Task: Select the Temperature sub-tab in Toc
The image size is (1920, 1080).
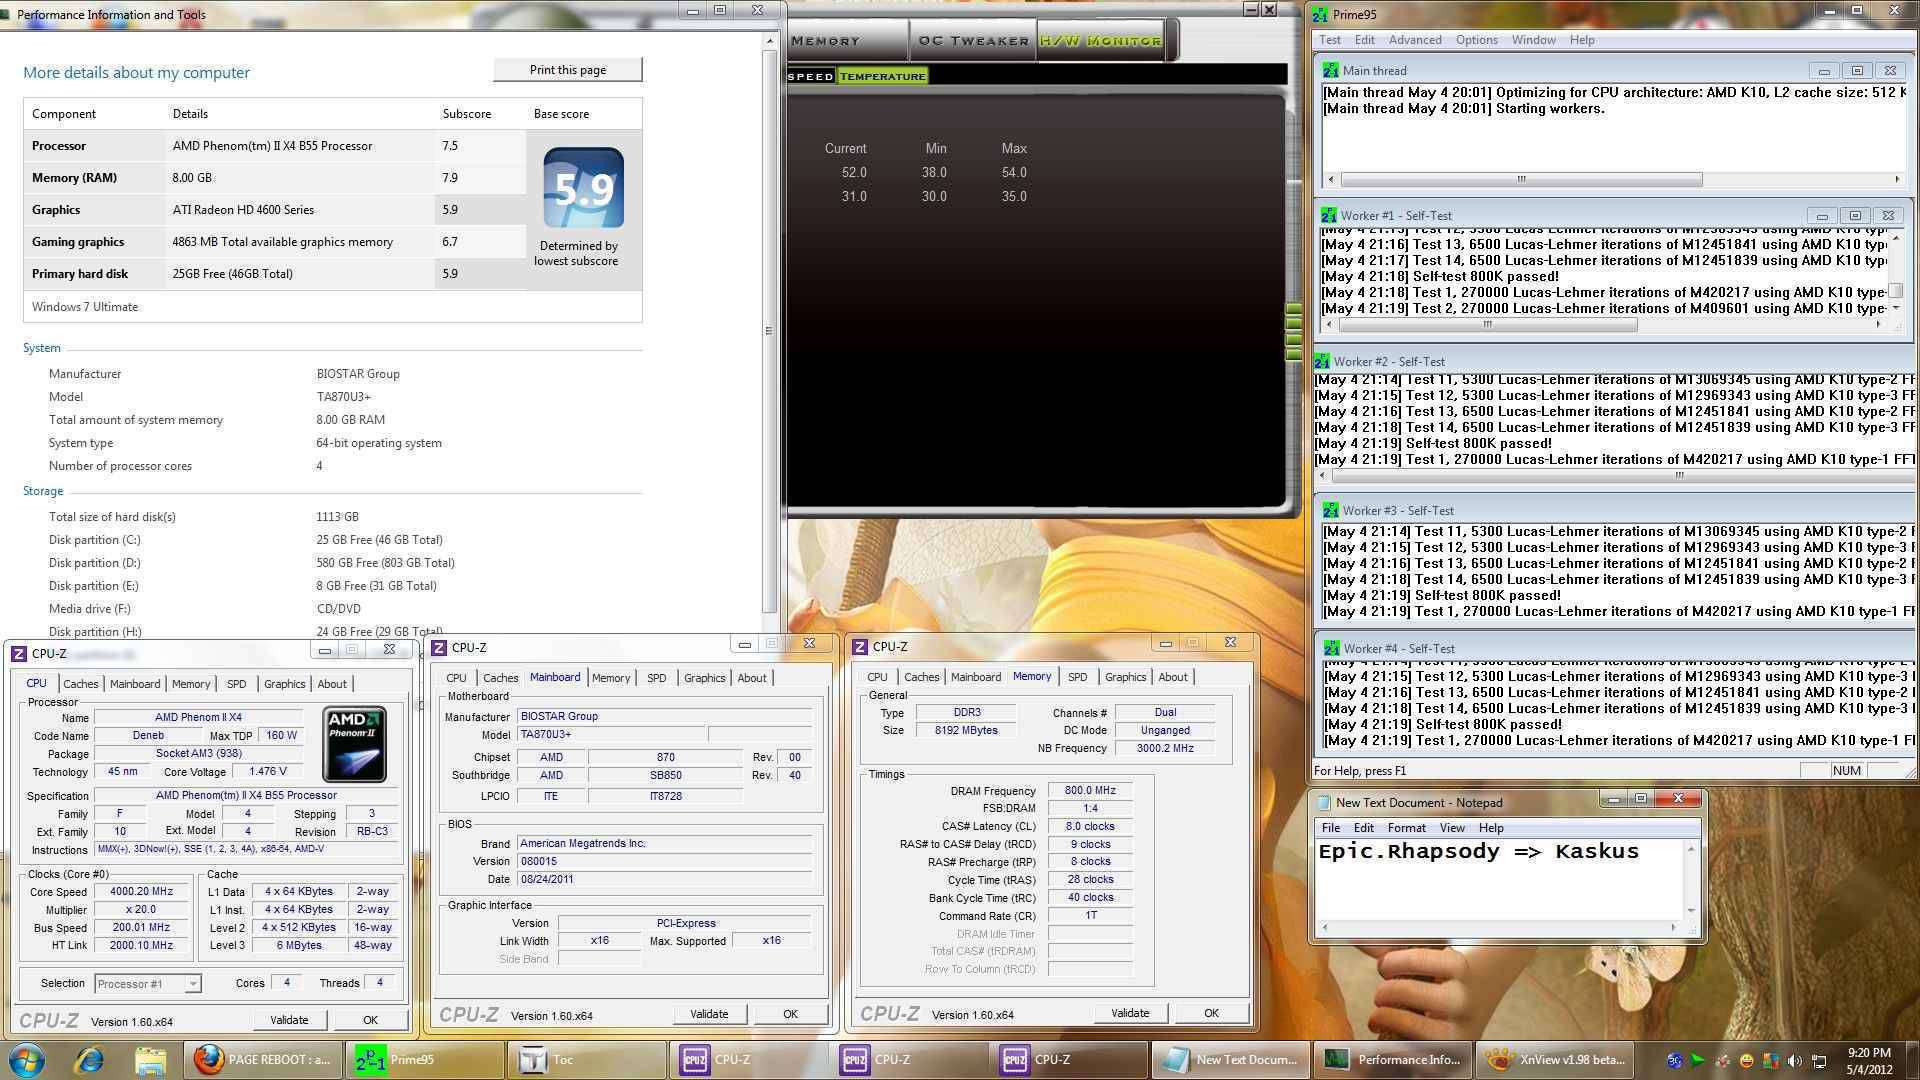Action: (882, 76)
